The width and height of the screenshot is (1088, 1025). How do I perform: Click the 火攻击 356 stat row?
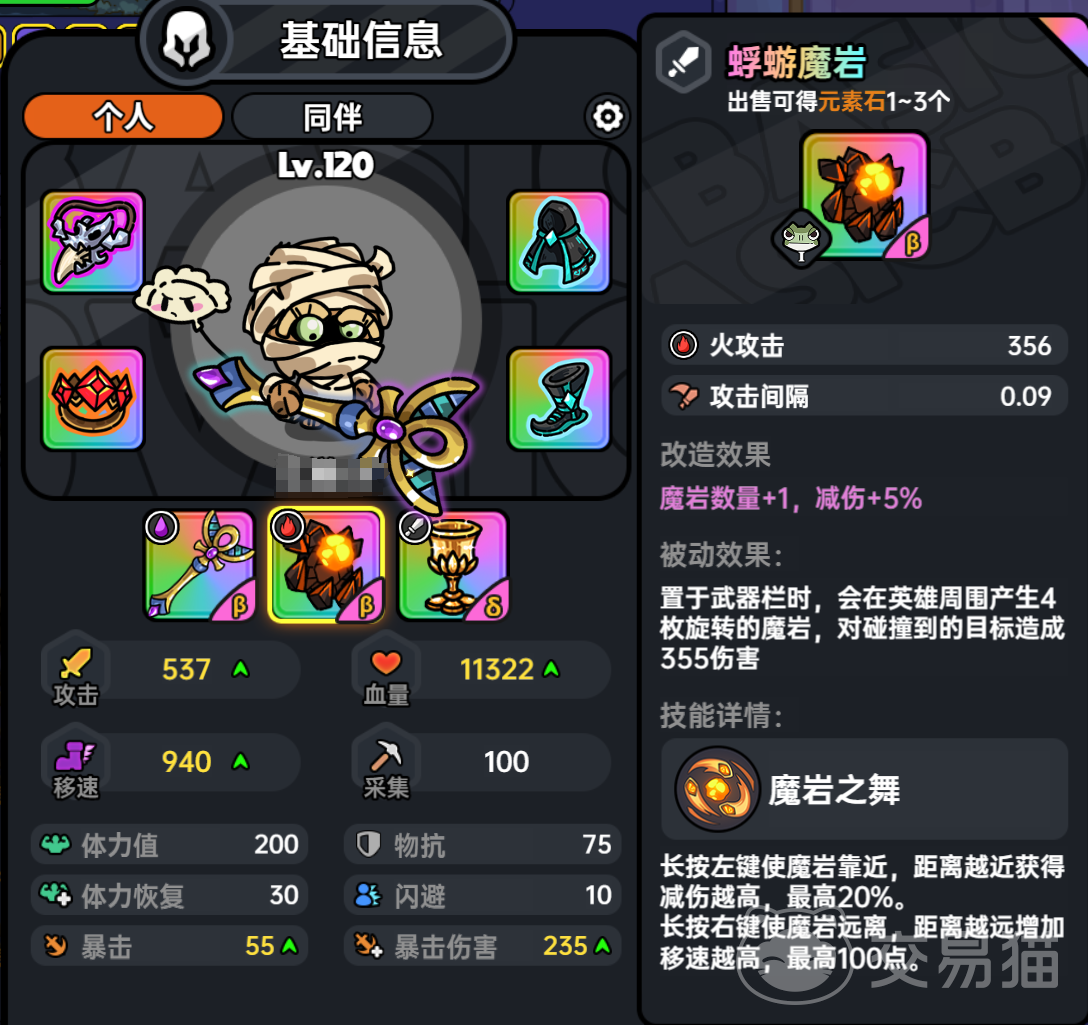click(x=864, y=345)
